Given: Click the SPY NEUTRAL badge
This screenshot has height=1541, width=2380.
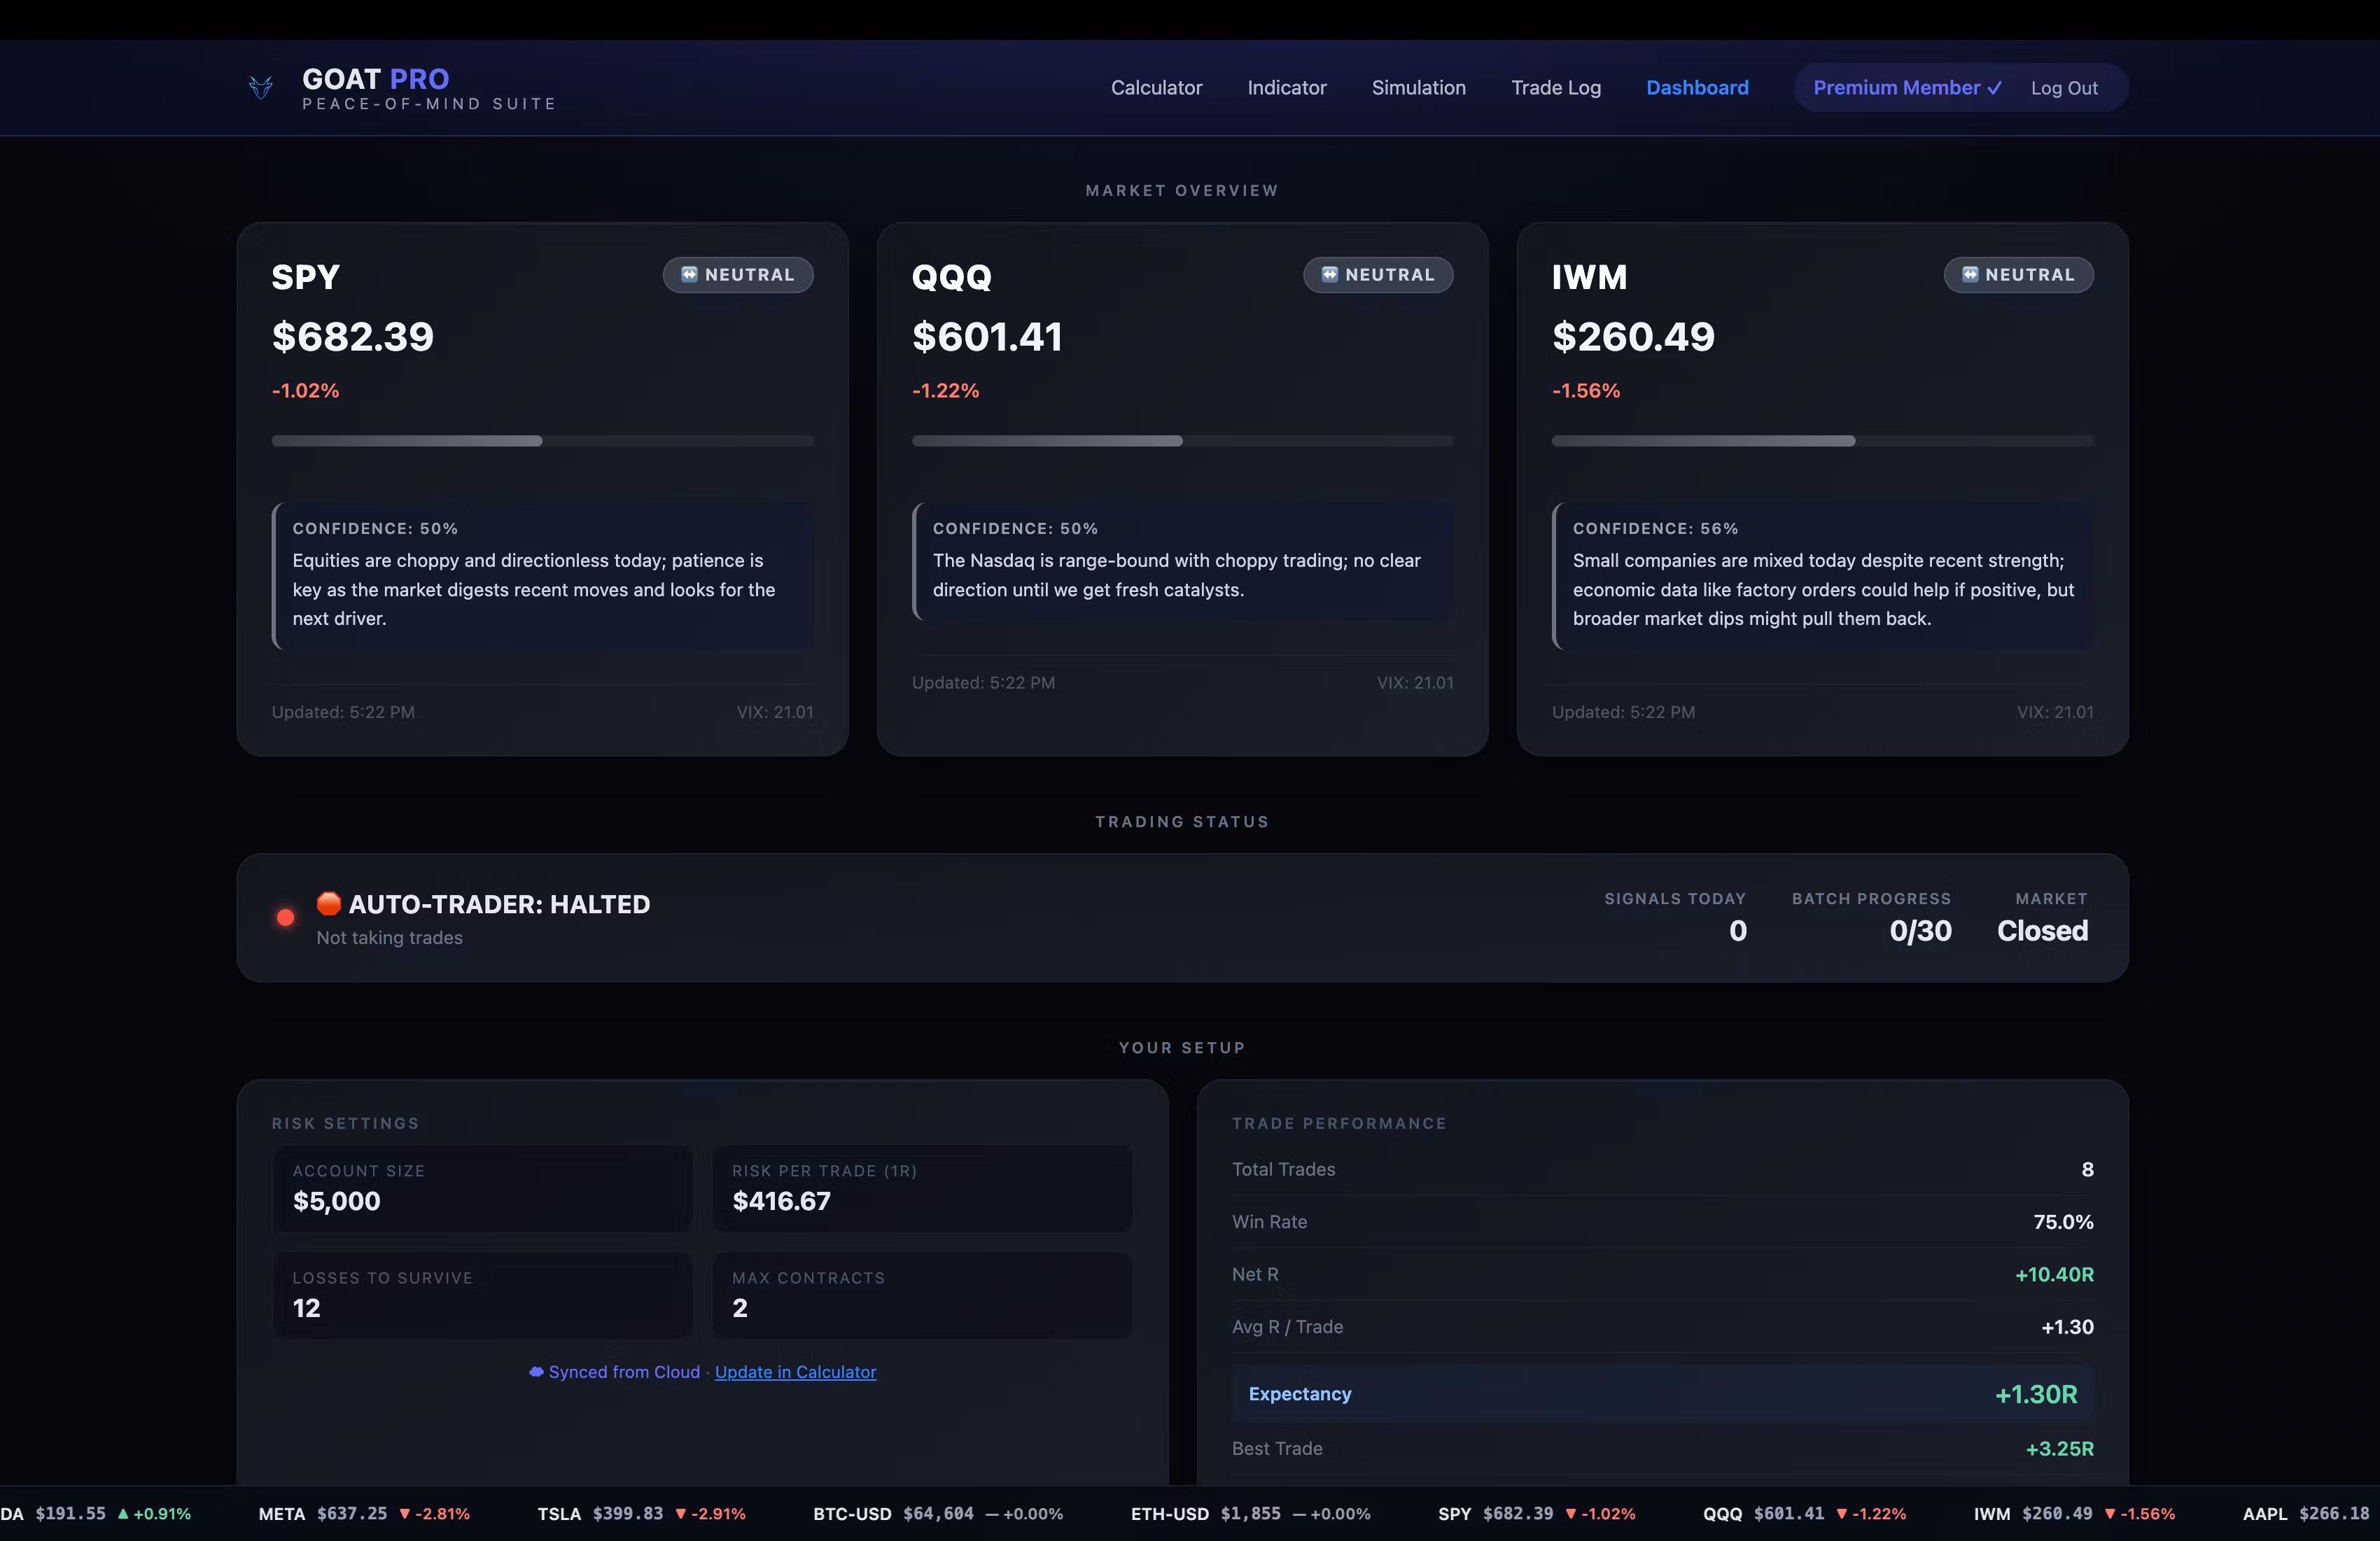Looking at the screenshot, I should pyautogui.click(x=738, y=275).
